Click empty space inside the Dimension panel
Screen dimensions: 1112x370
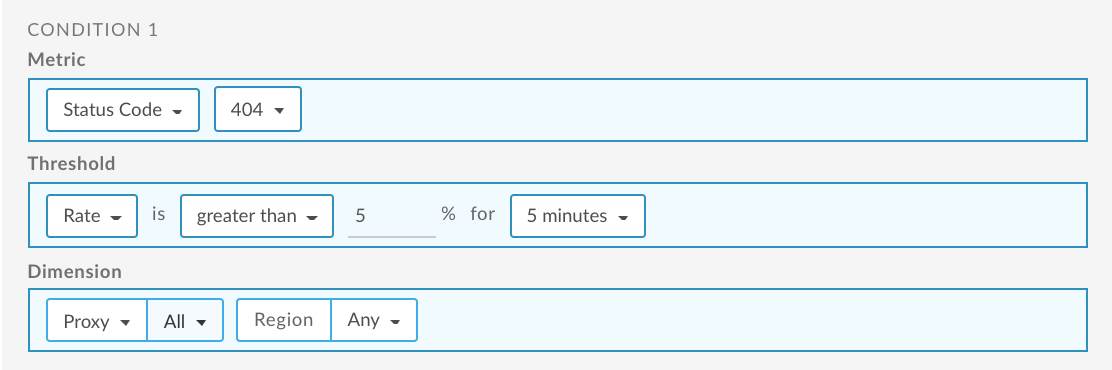point(752,320)
